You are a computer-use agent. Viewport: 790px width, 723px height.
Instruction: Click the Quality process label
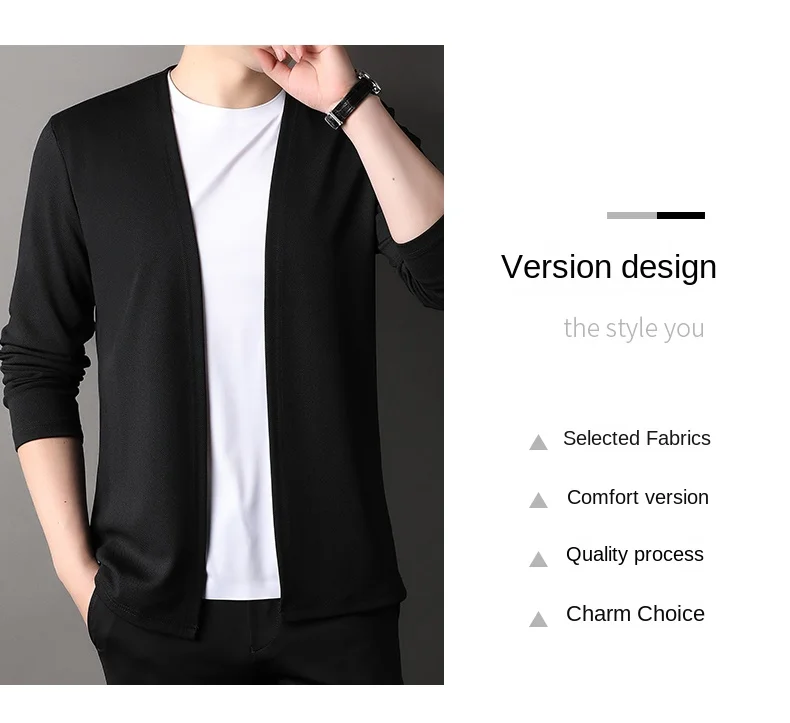pos(634,555)
